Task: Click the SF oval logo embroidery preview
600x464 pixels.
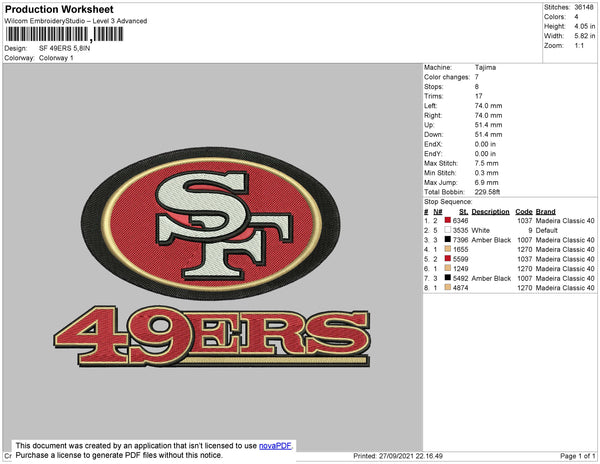Action: click(211, 223)
